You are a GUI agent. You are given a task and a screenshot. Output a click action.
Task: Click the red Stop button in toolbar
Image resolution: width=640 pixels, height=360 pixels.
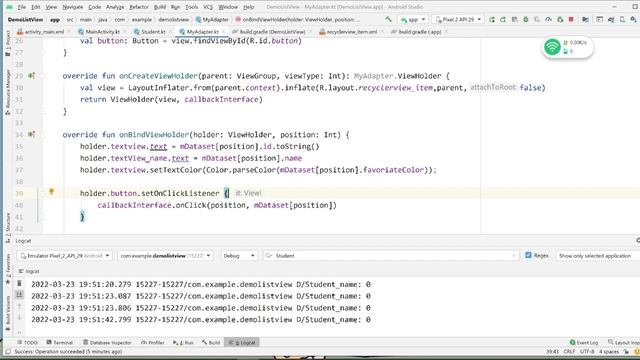point(571,19)
